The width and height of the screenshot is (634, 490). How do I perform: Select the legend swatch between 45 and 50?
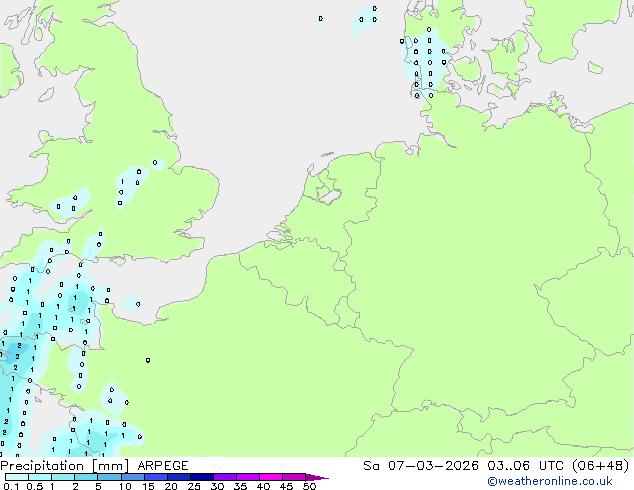click(x=297, y=477)
